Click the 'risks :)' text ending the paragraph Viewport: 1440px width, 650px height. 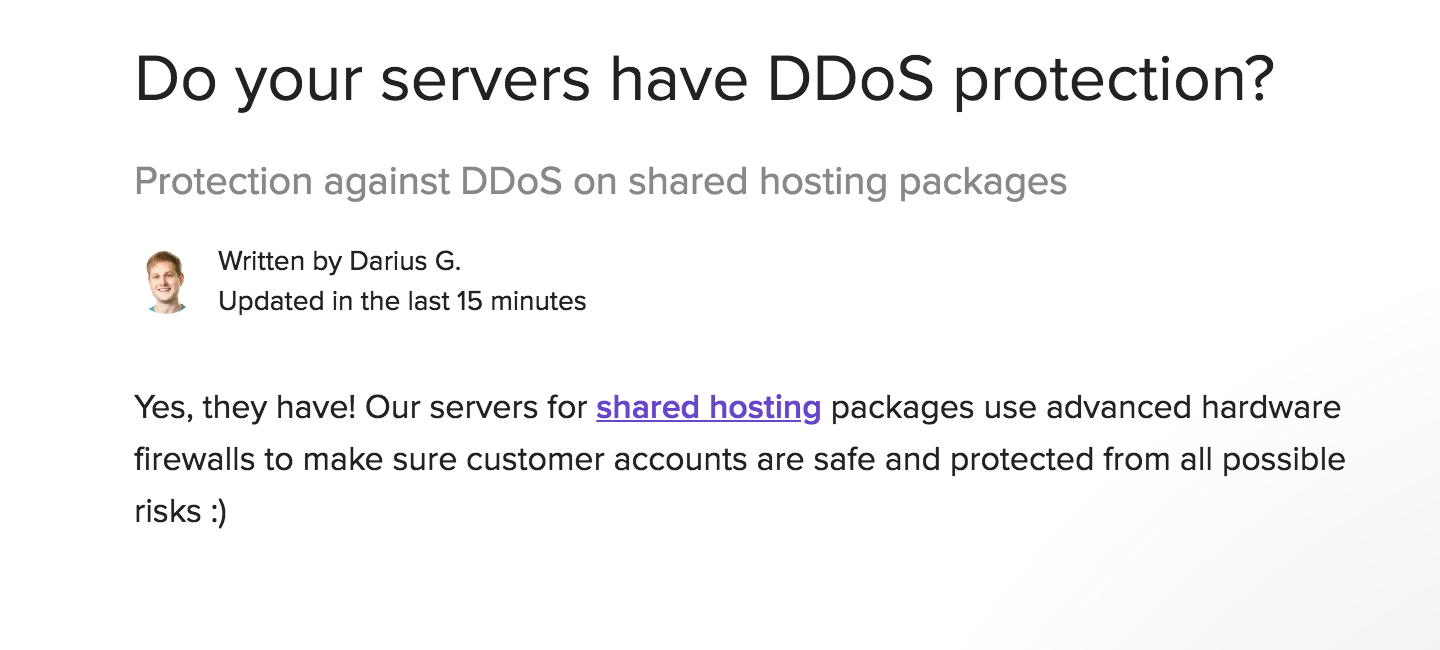click(181, 512)
